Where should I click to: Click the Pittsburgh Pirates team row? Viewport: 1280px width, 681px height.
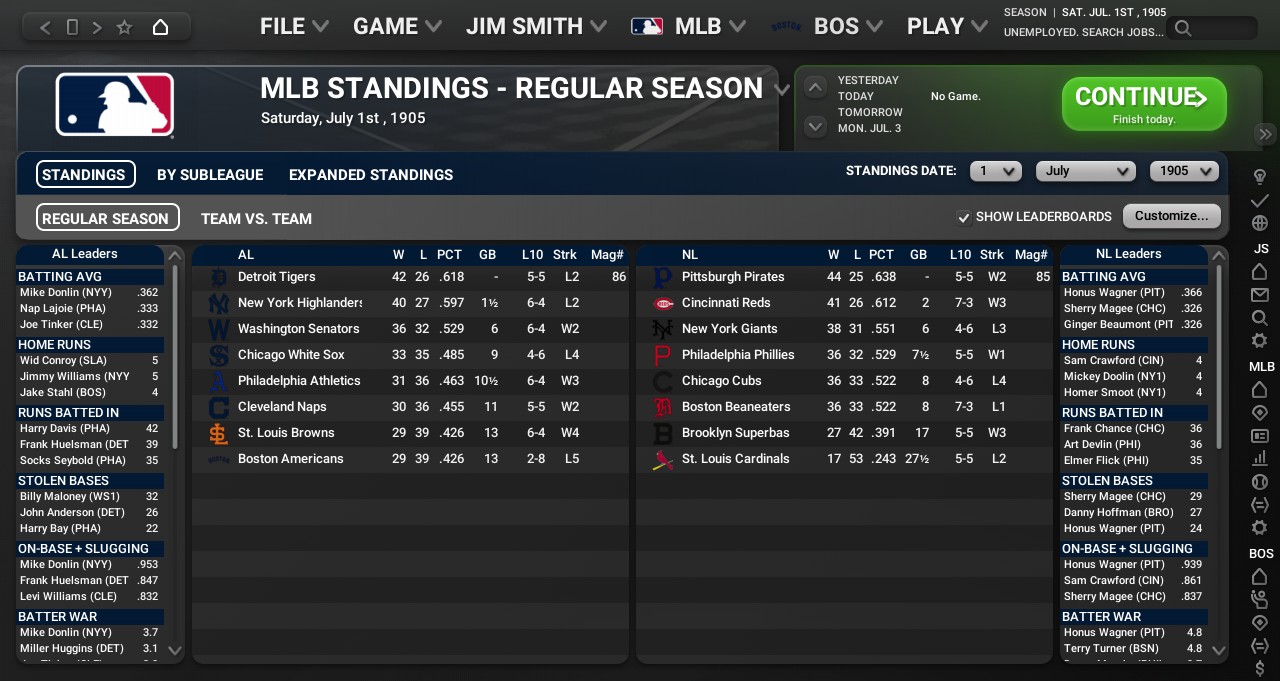pos(733,277)
